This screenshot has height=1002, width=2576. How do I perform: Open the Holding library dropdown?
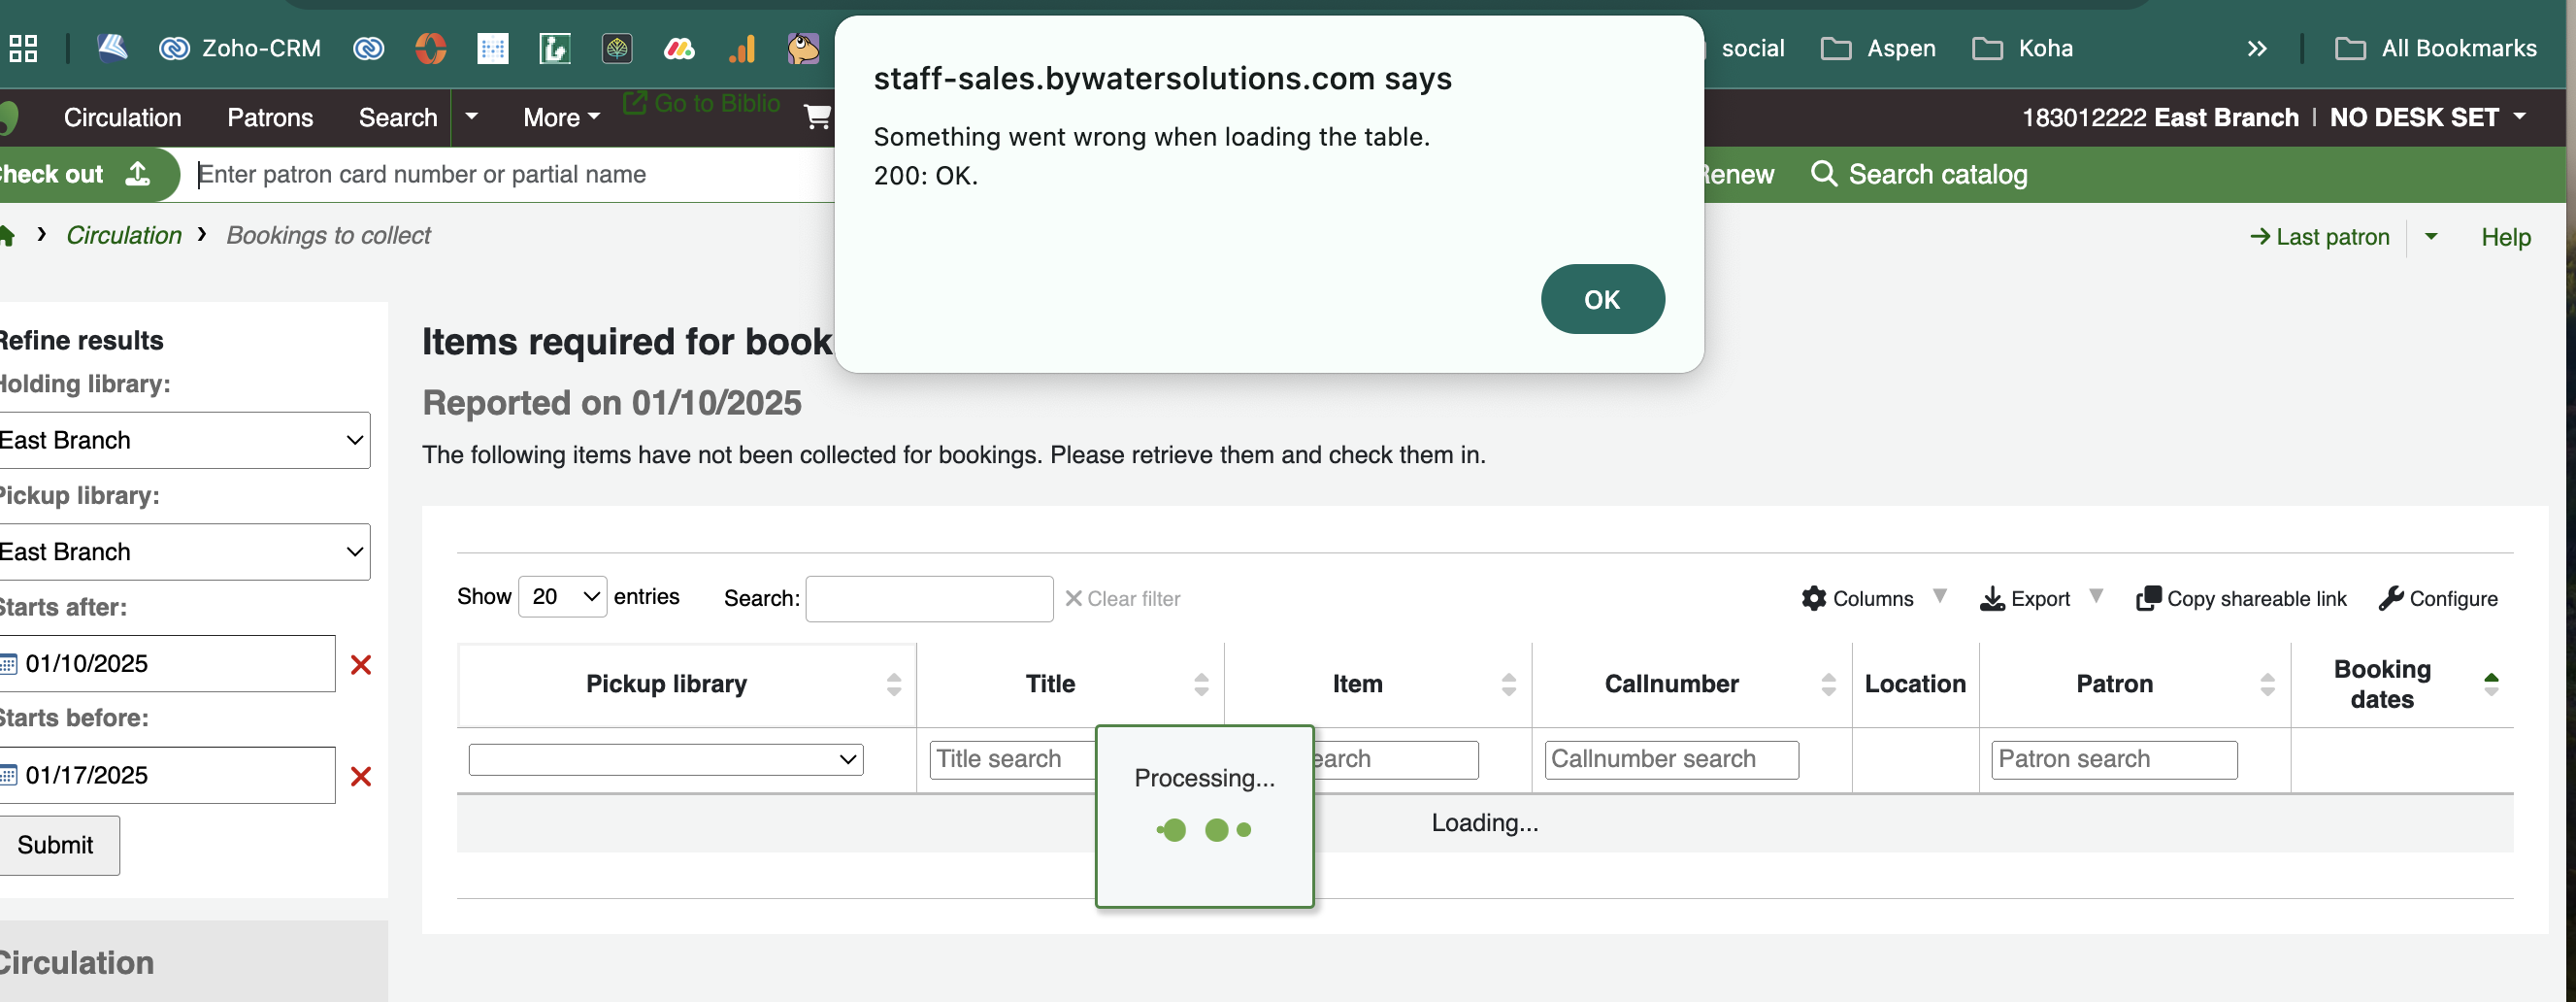click(x=183, y=440)
